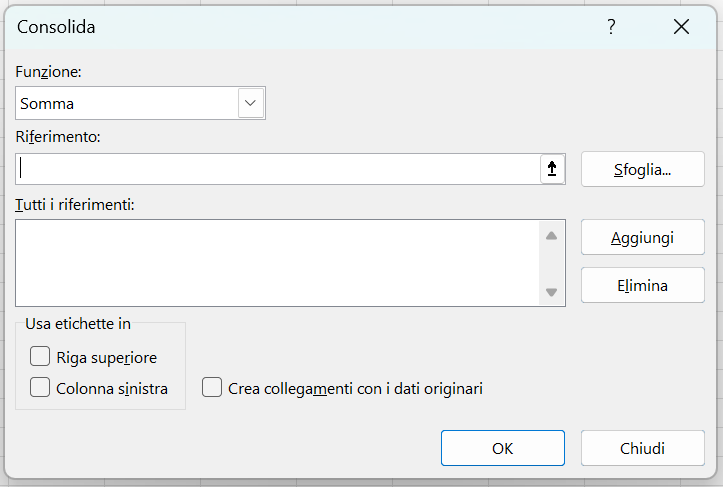Select the Somma combo box text

47,104
